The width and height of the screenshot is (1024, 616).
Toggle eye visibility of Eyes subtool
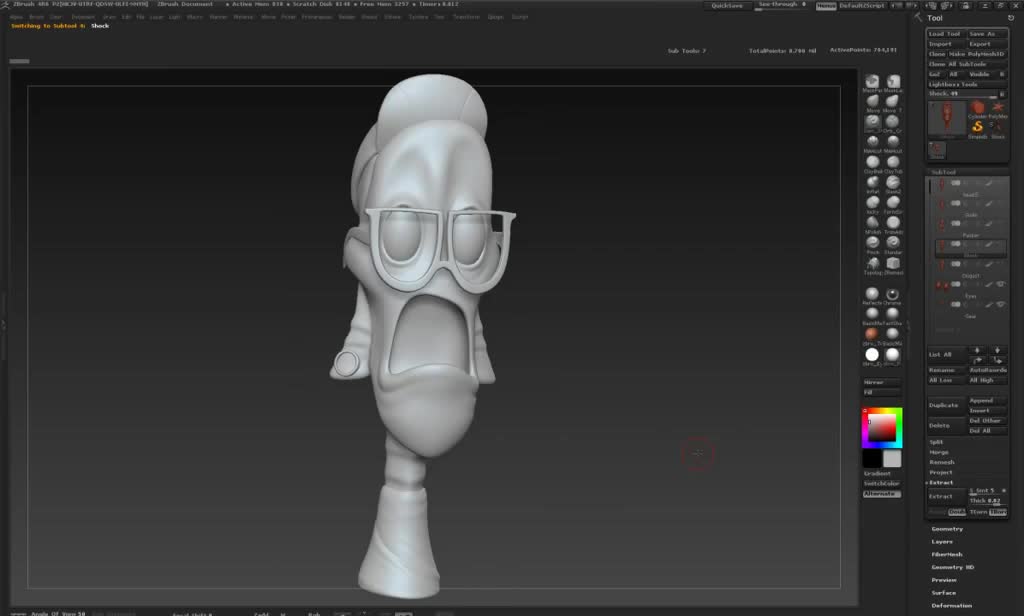pos(1000,284)
